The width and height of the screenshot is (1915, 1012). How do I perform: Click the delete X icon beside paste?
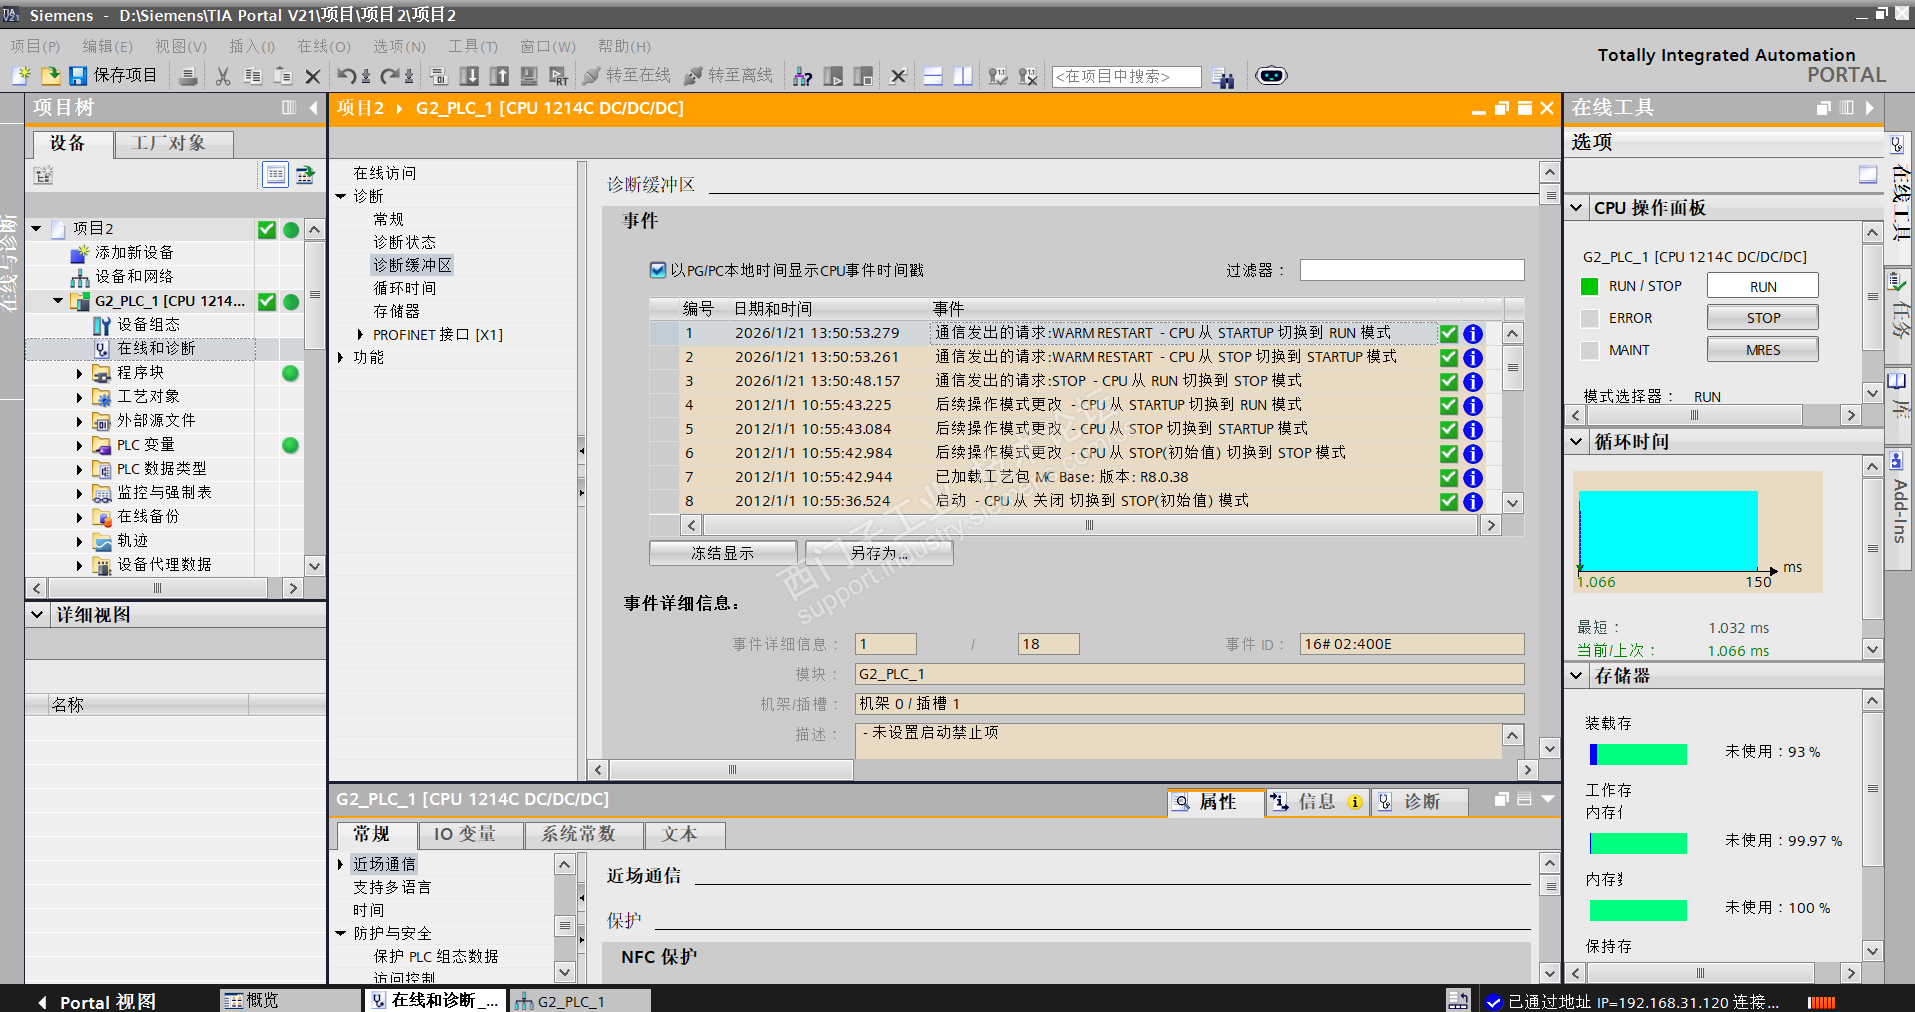(313, 76)
